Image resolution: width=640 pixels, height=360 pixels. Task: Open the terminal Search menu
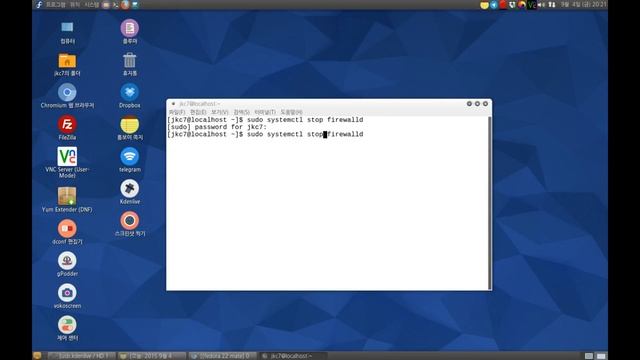pyautogui.click(x=241, y=112)
